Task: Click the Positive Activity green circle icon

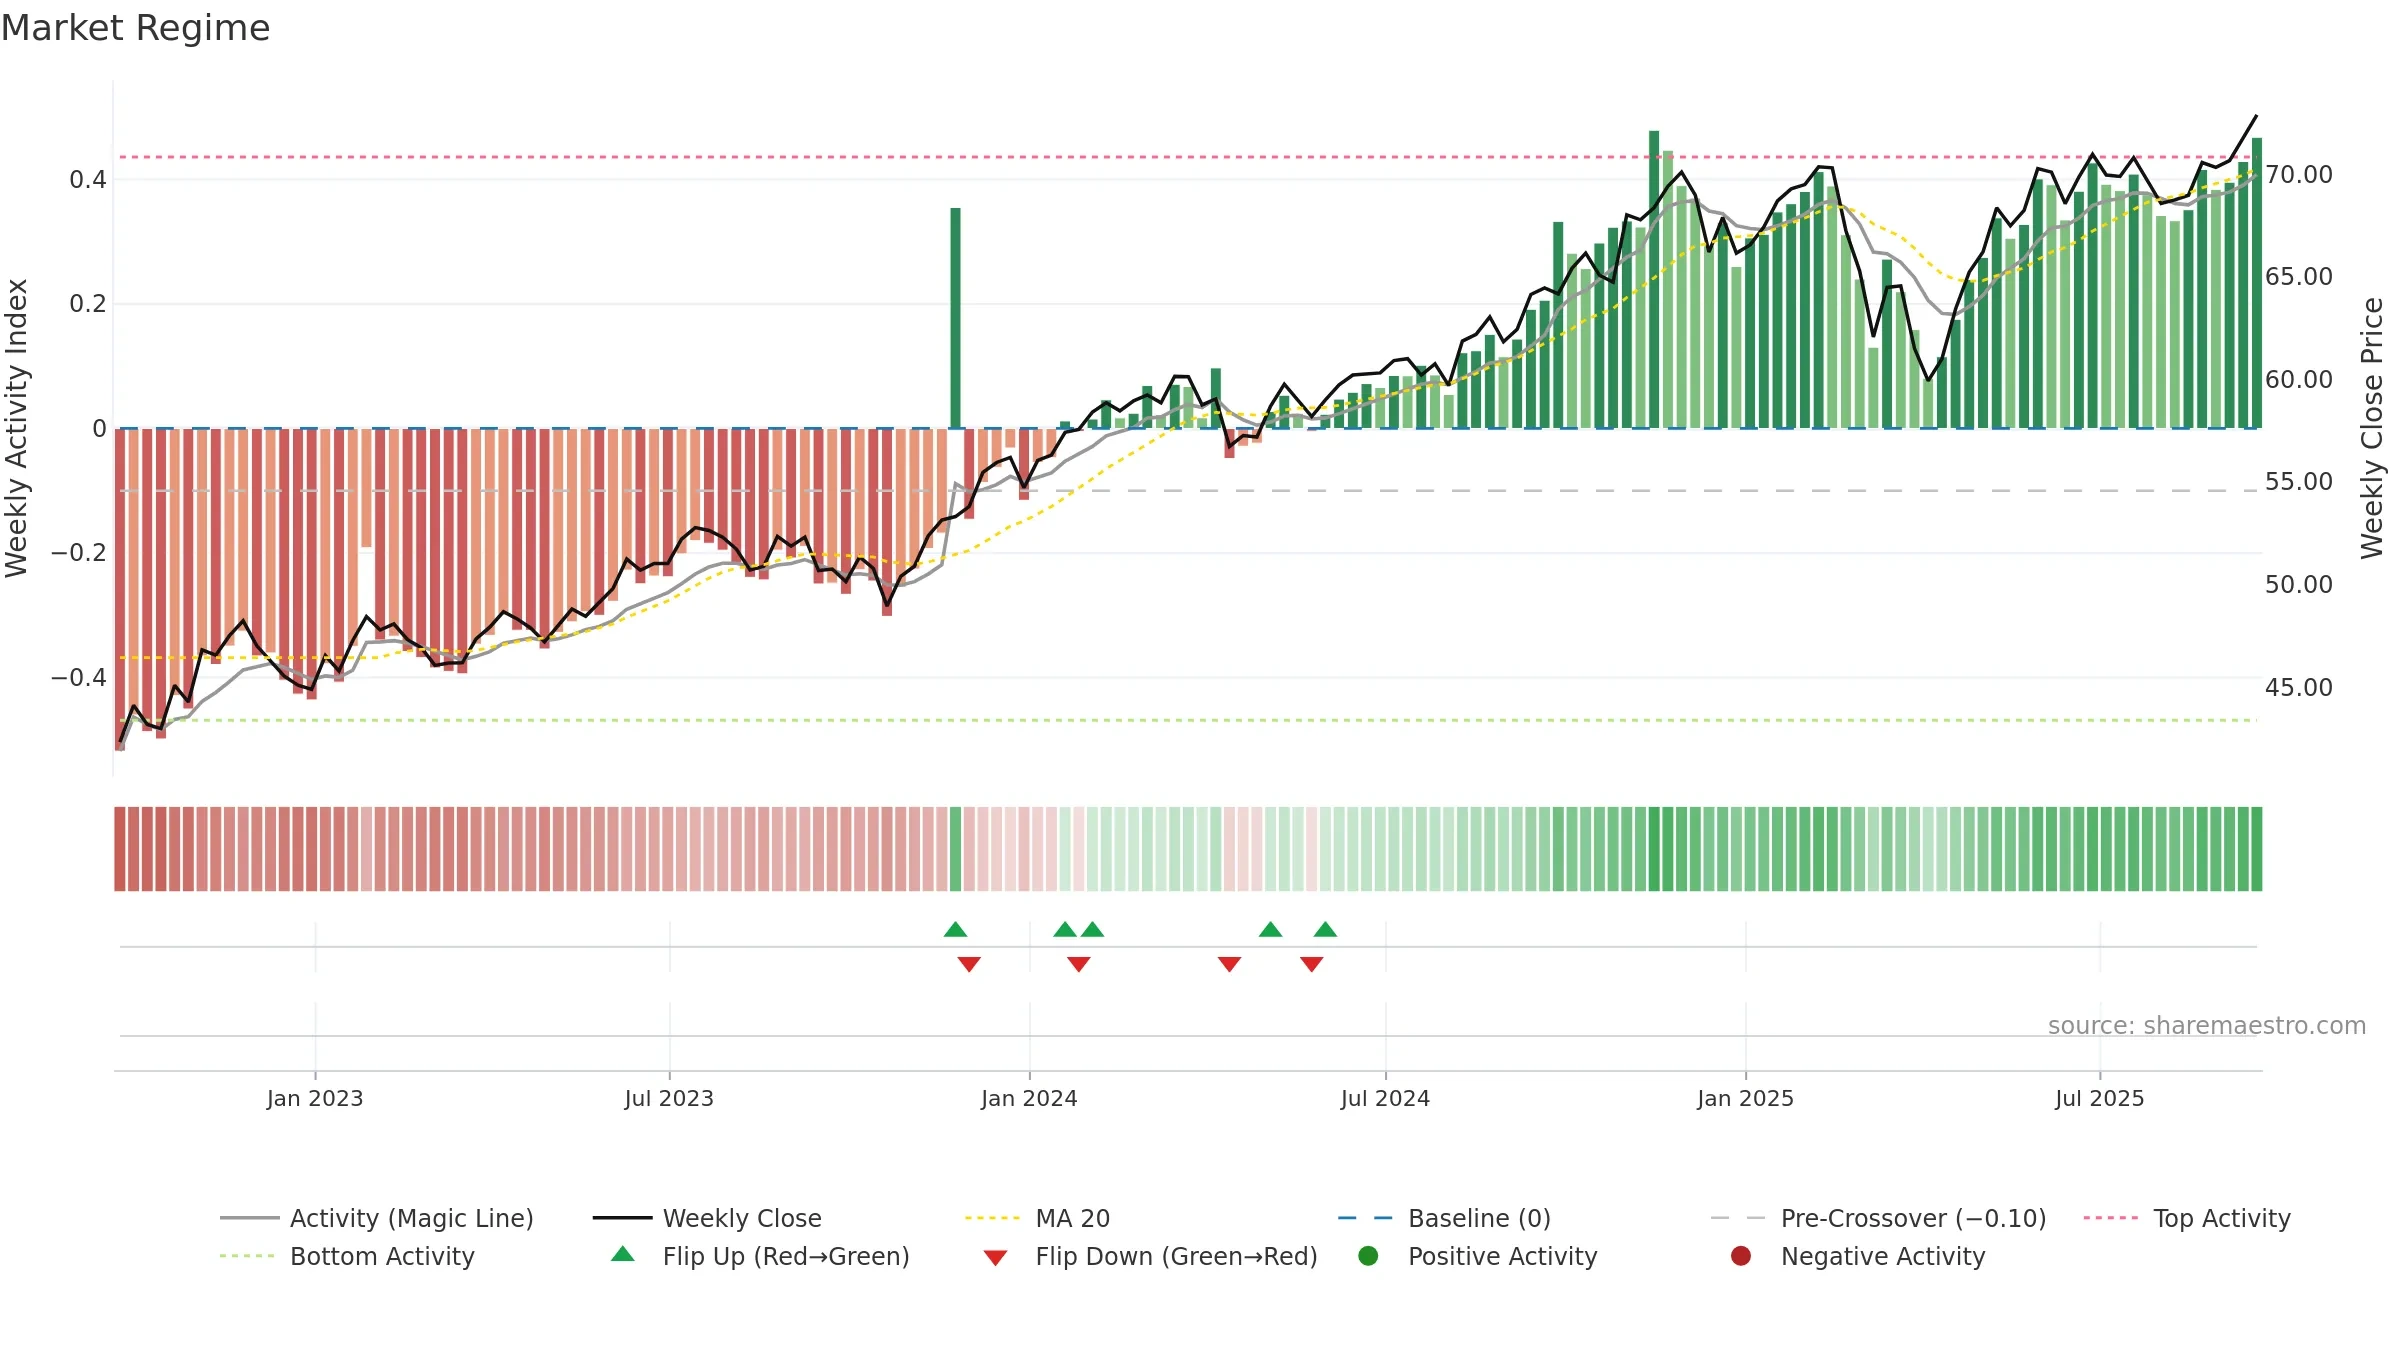Action: click(x=1368, y=1256)
